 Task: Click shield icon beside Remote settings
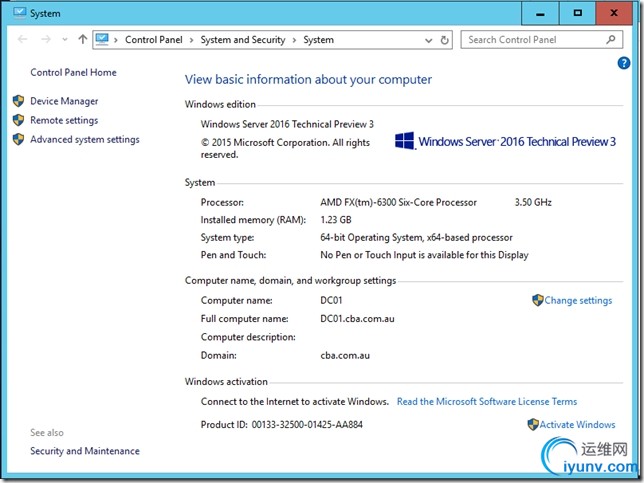(18, 120)
